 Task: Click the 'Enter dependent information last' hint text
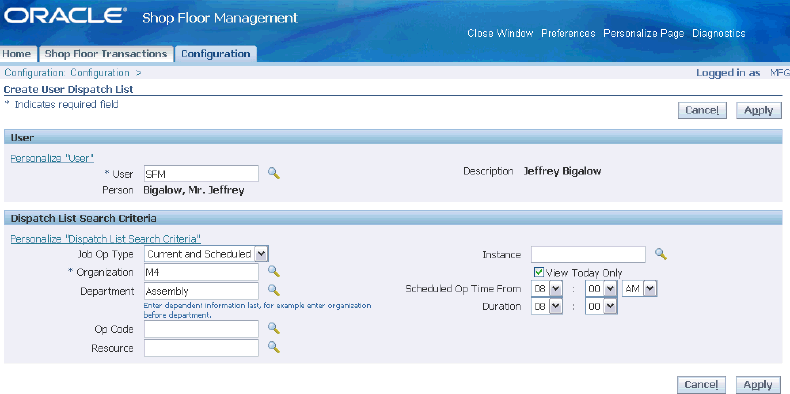(257, 310)
